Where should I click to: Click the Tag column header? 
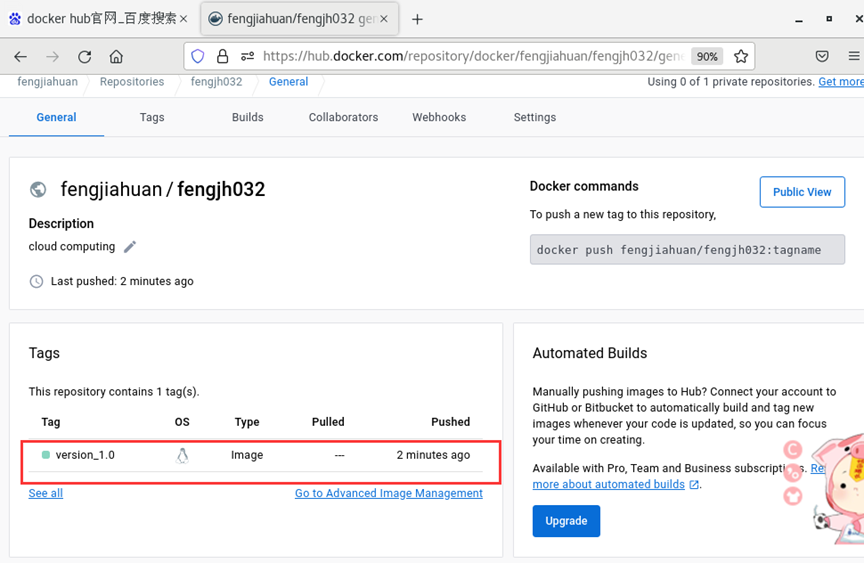(51, 422)
